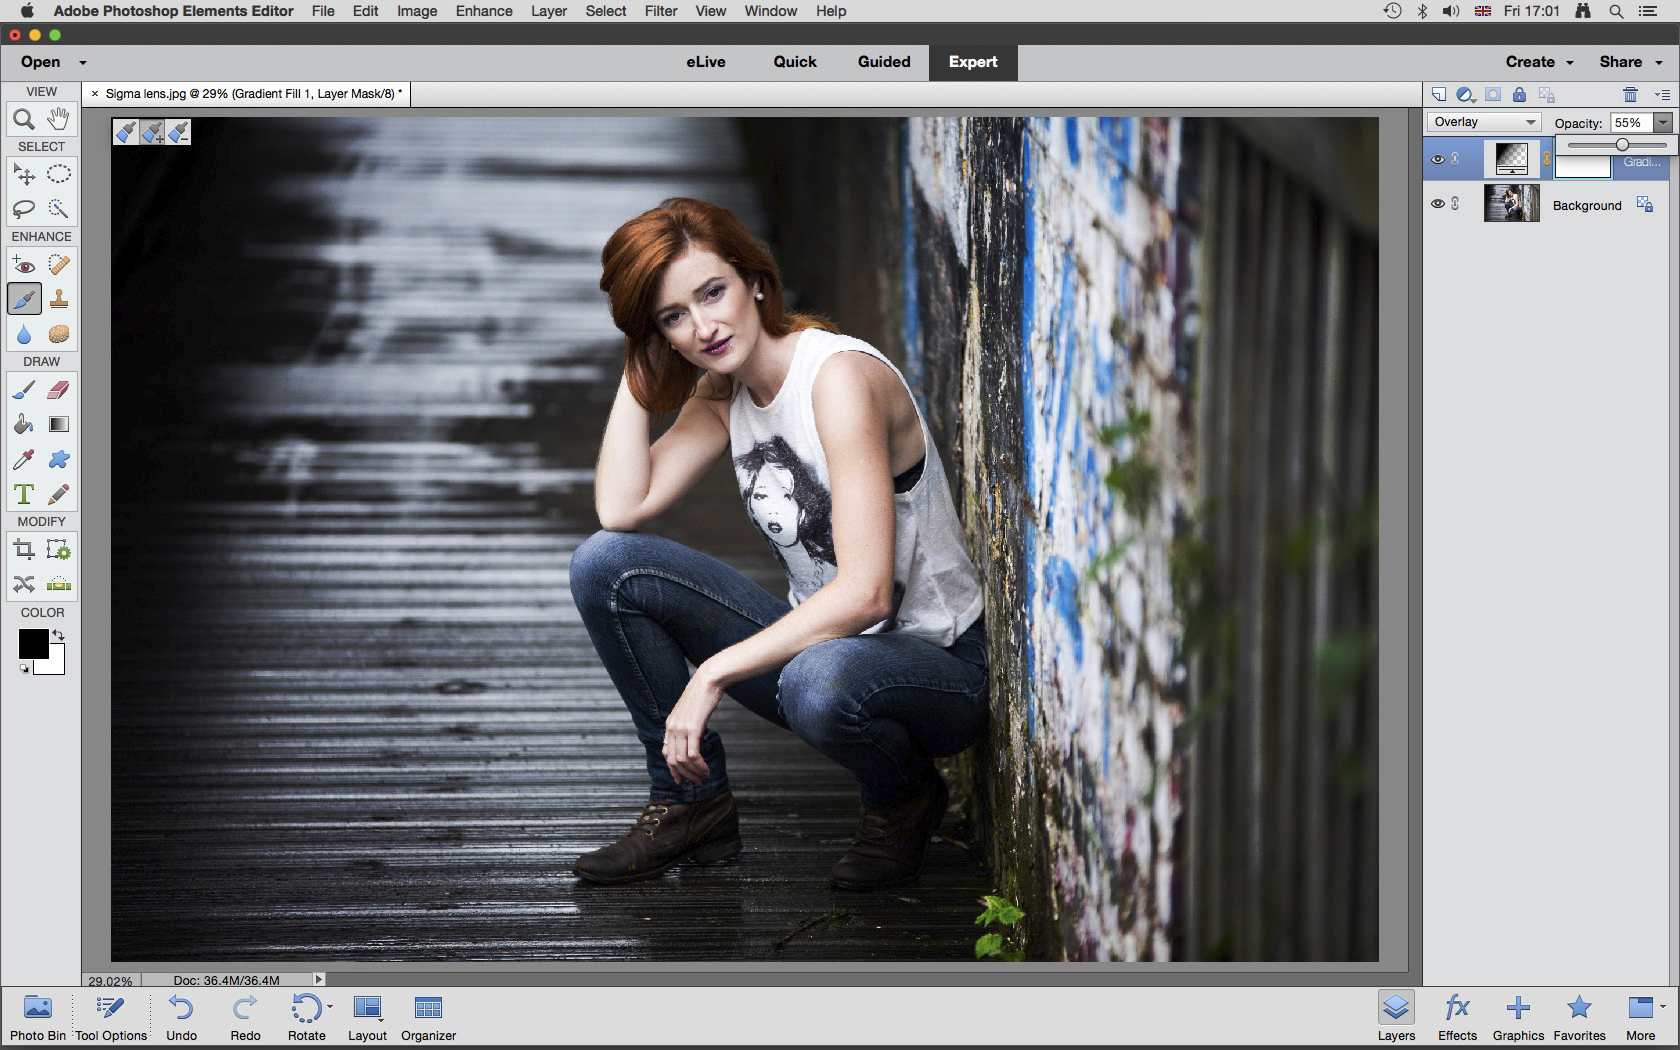Open the Overlay blend mode dropdown
The image size is (1680, 1050).
[1484, 122]
